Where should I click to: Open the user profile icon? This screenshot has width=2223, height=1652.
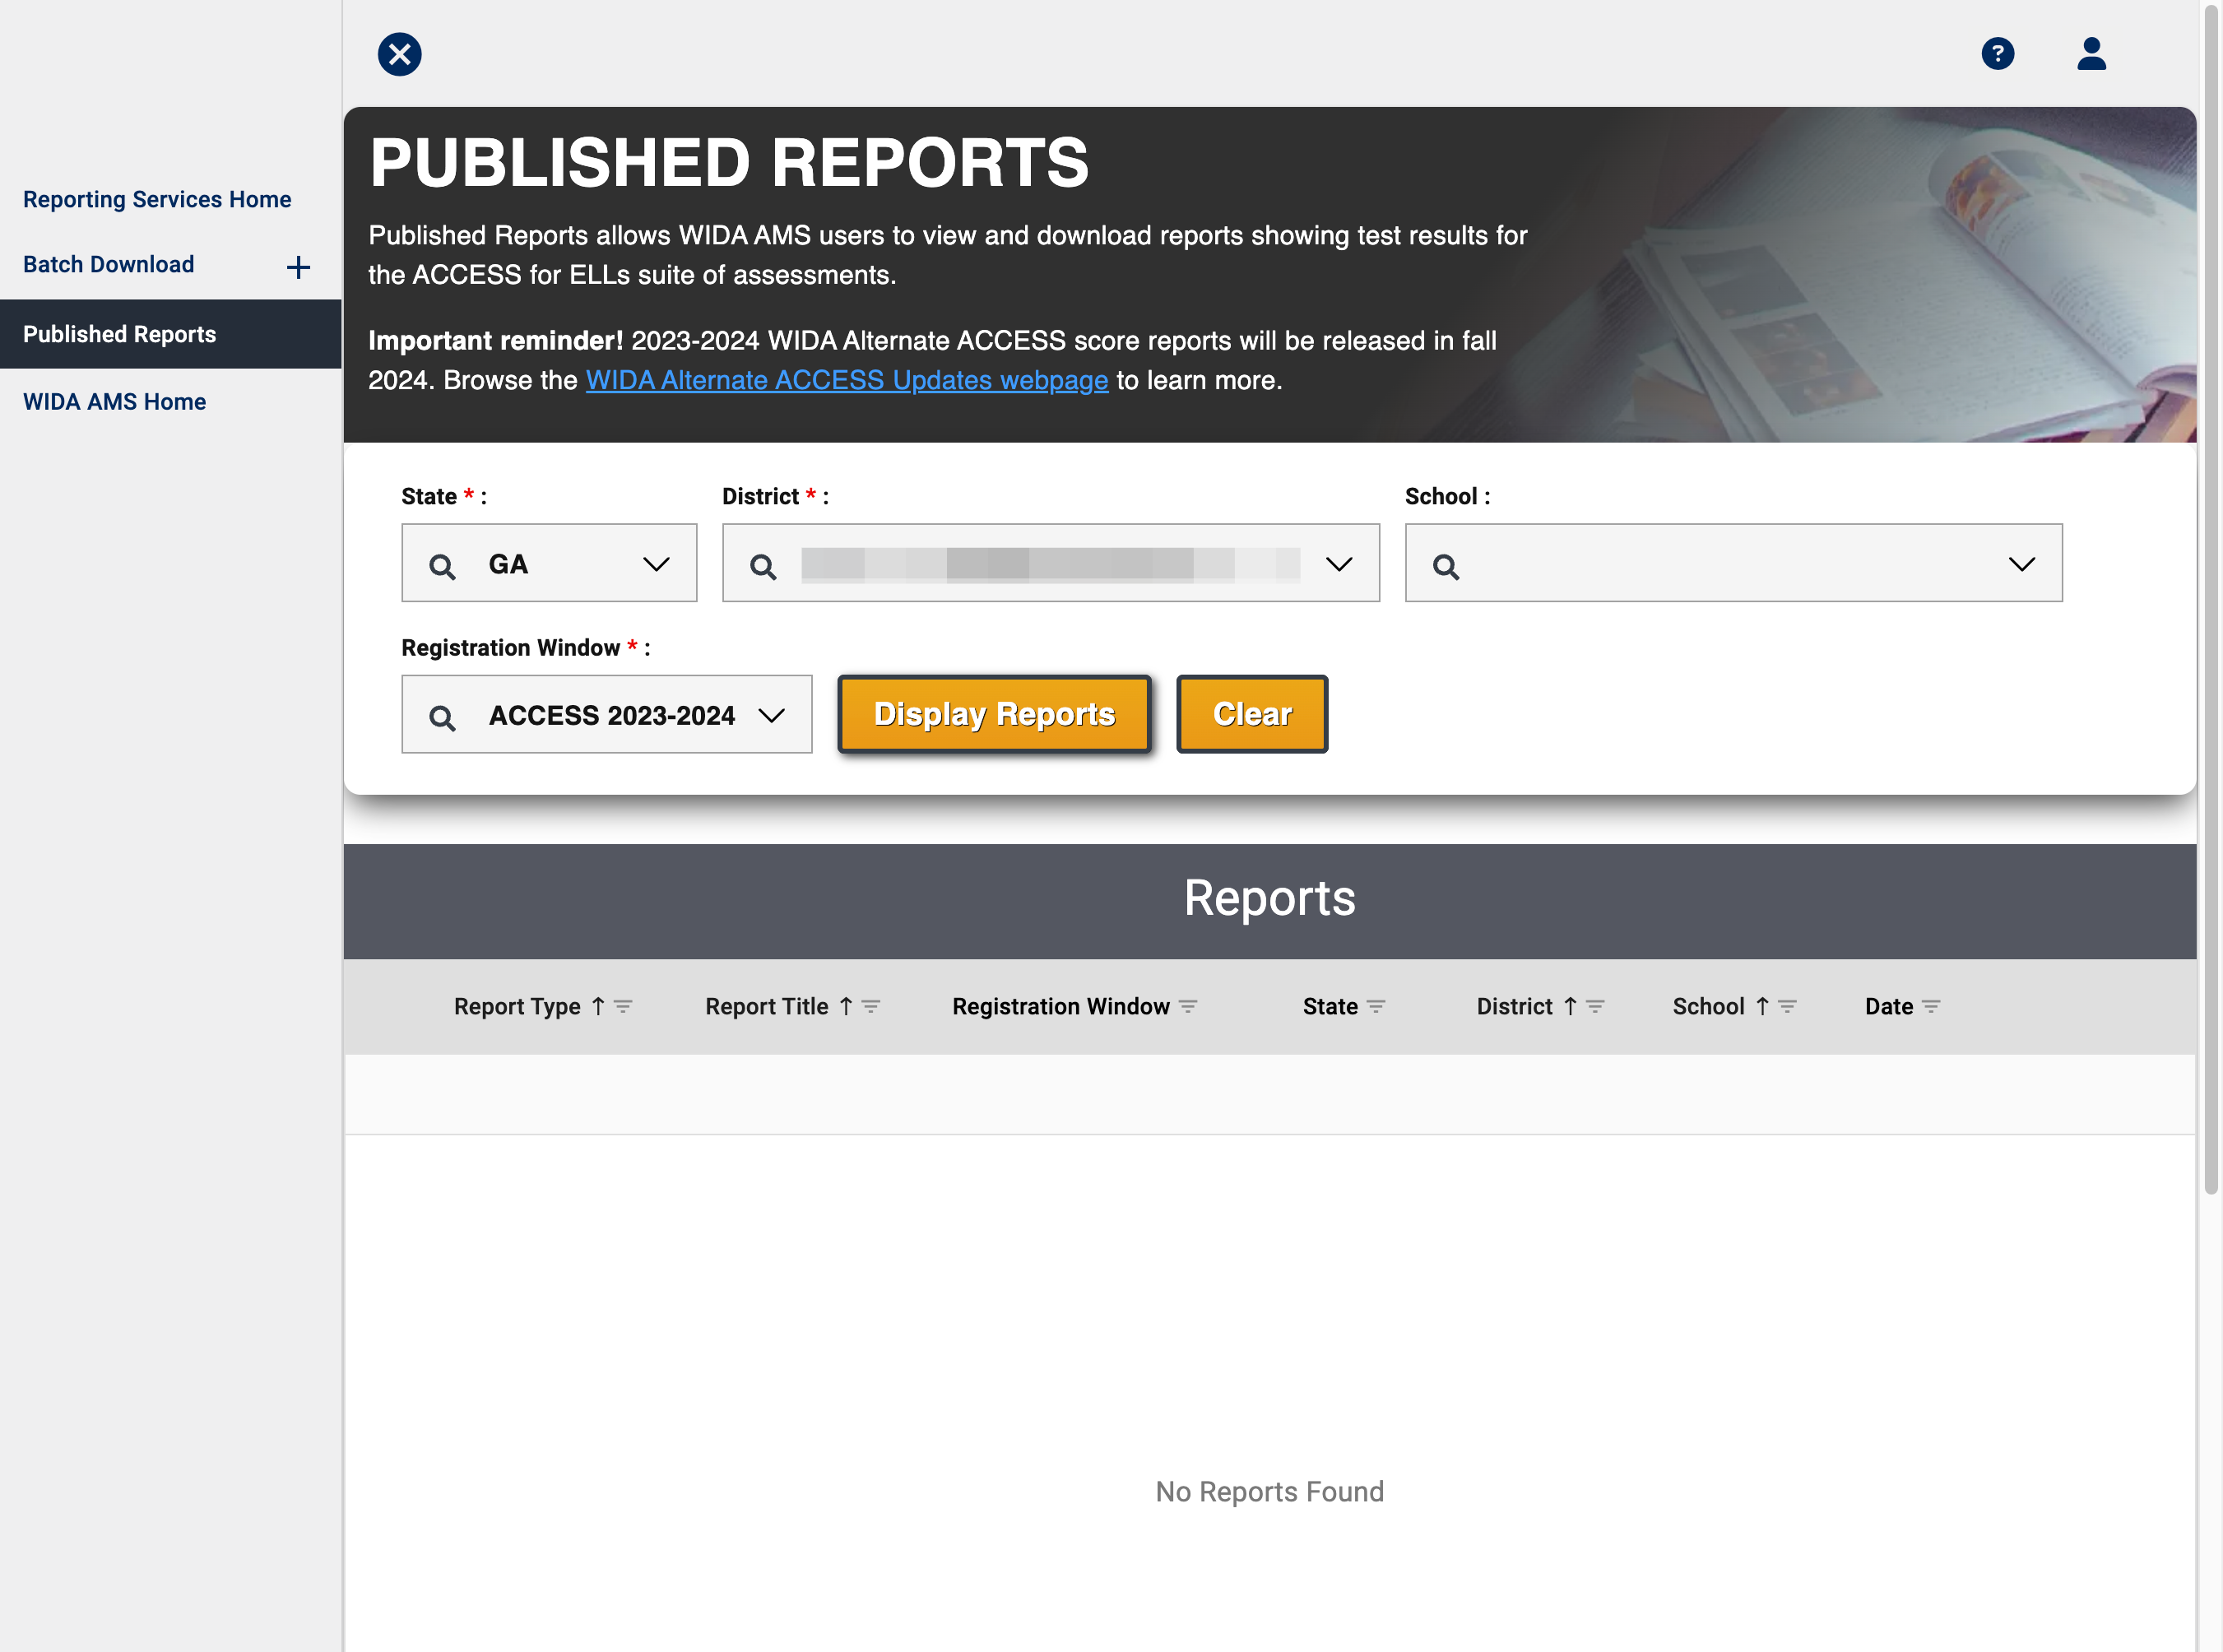pyautogui.click(x=2091, y=54)
